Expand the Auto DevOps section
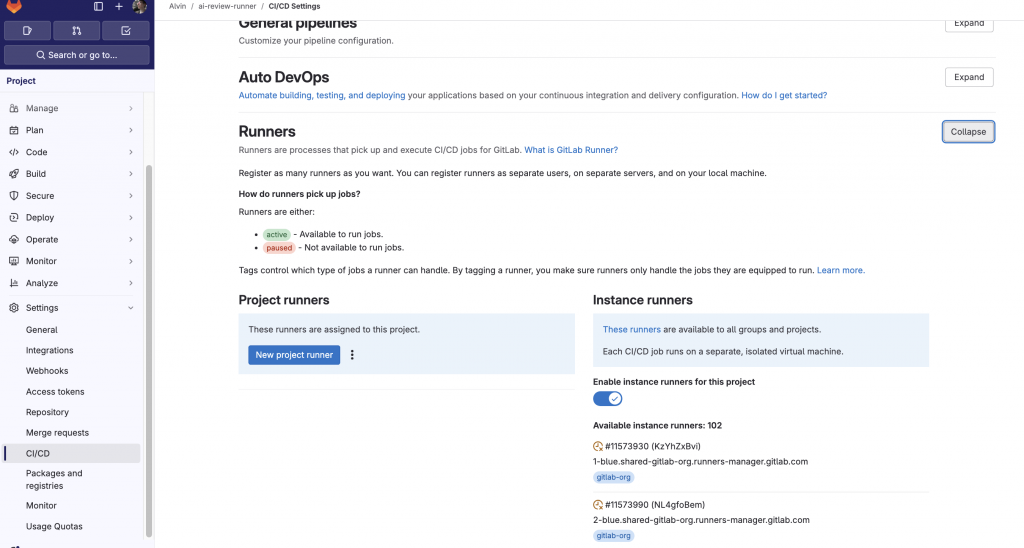 (x=969, y=77)
